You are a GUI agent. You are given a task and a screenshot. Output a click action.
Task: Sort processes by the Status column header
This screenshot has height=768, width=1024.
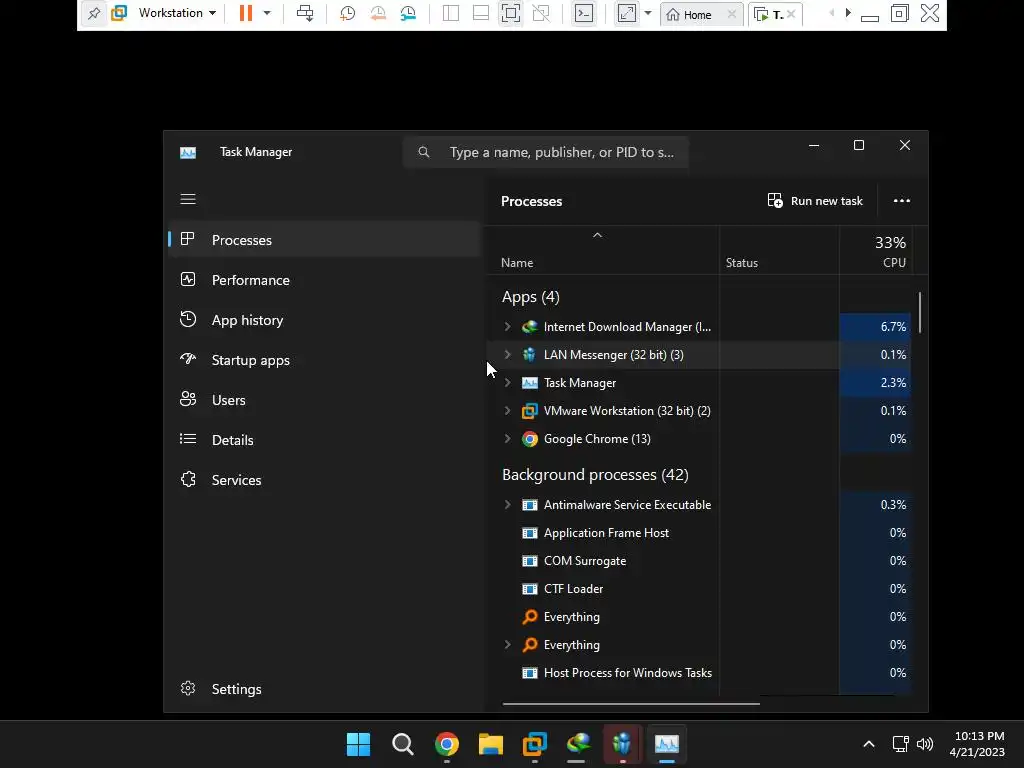tap(779, 251)
